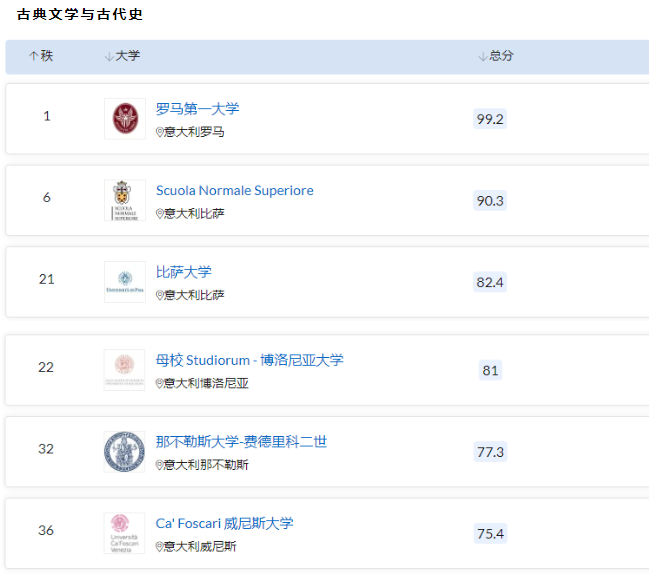Open 比萨大学 link
Screen dimensions: 658x574
click(x=183, y=272)
